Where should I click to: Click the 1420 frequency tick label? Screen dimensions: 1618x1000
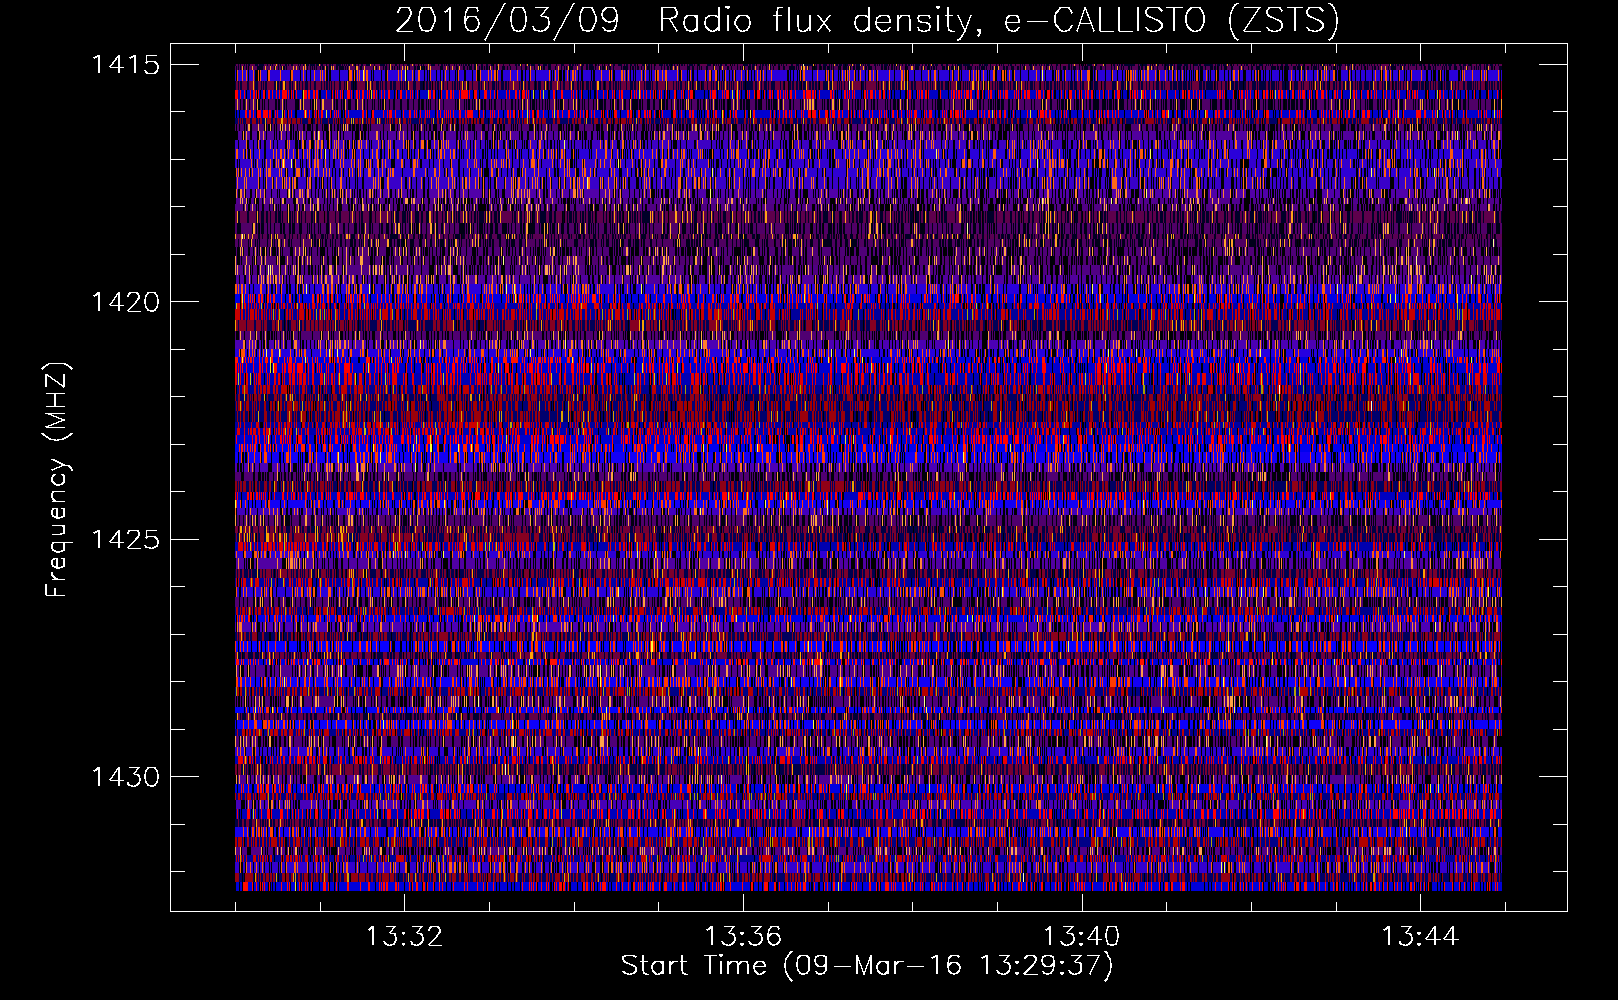click(x=126, y=302)
